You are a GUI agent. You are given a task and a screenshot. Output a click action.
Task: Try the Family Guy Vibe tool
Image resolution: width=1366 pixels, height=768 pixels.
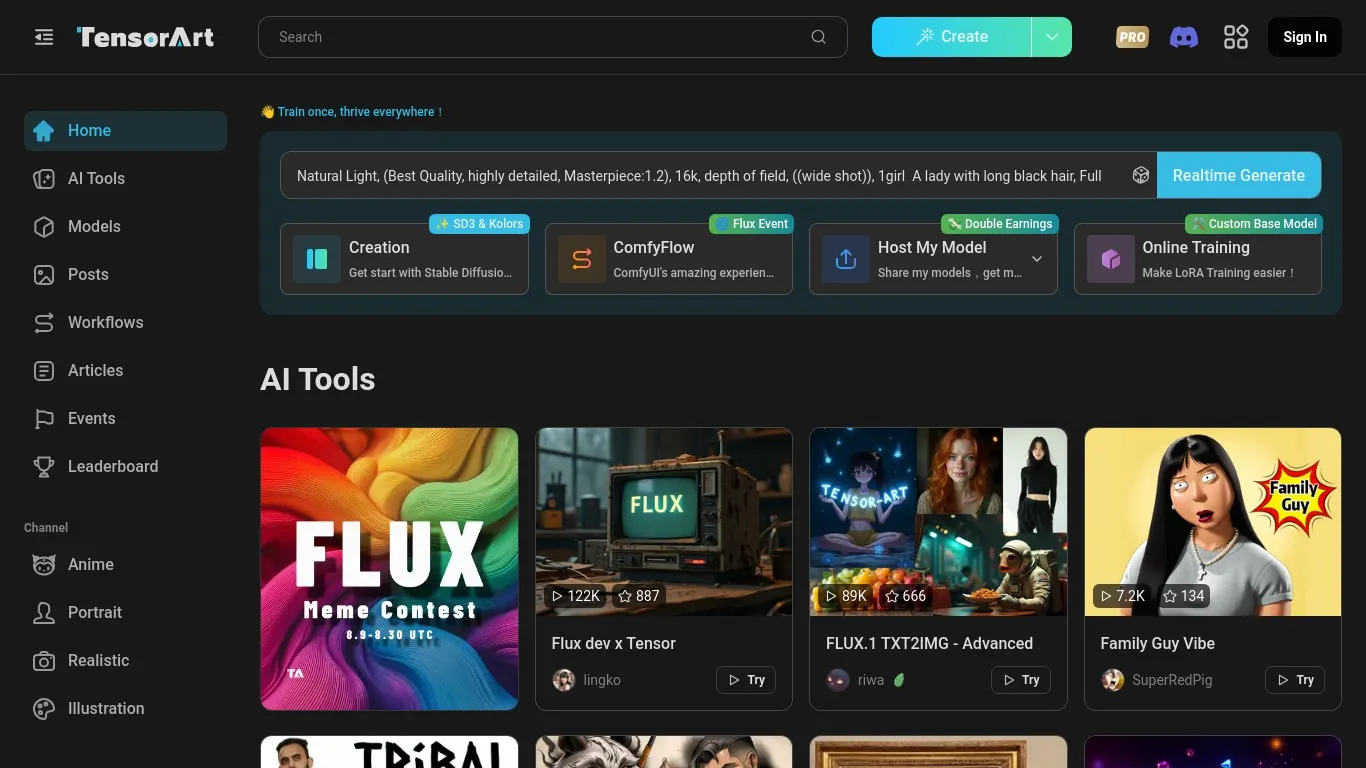pyautogui.click(x=1295, y=680)
